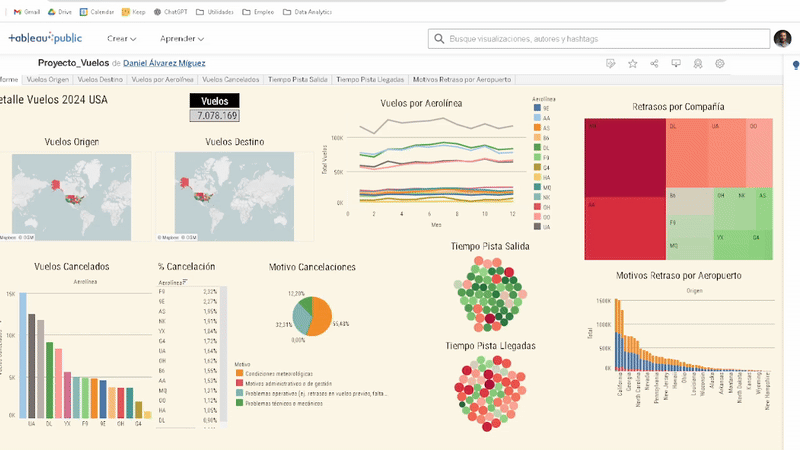Expand the Crear dropdown menu

coord(124,38)
